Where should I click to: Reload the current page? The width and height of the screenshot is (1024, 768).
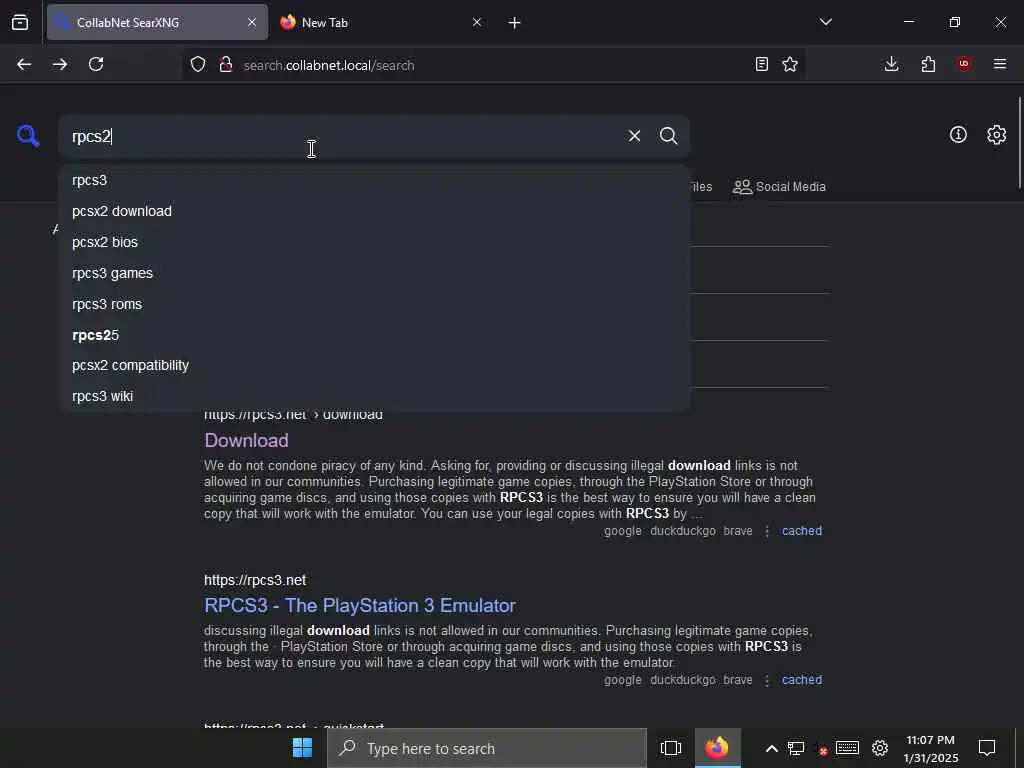coord(96,64)
